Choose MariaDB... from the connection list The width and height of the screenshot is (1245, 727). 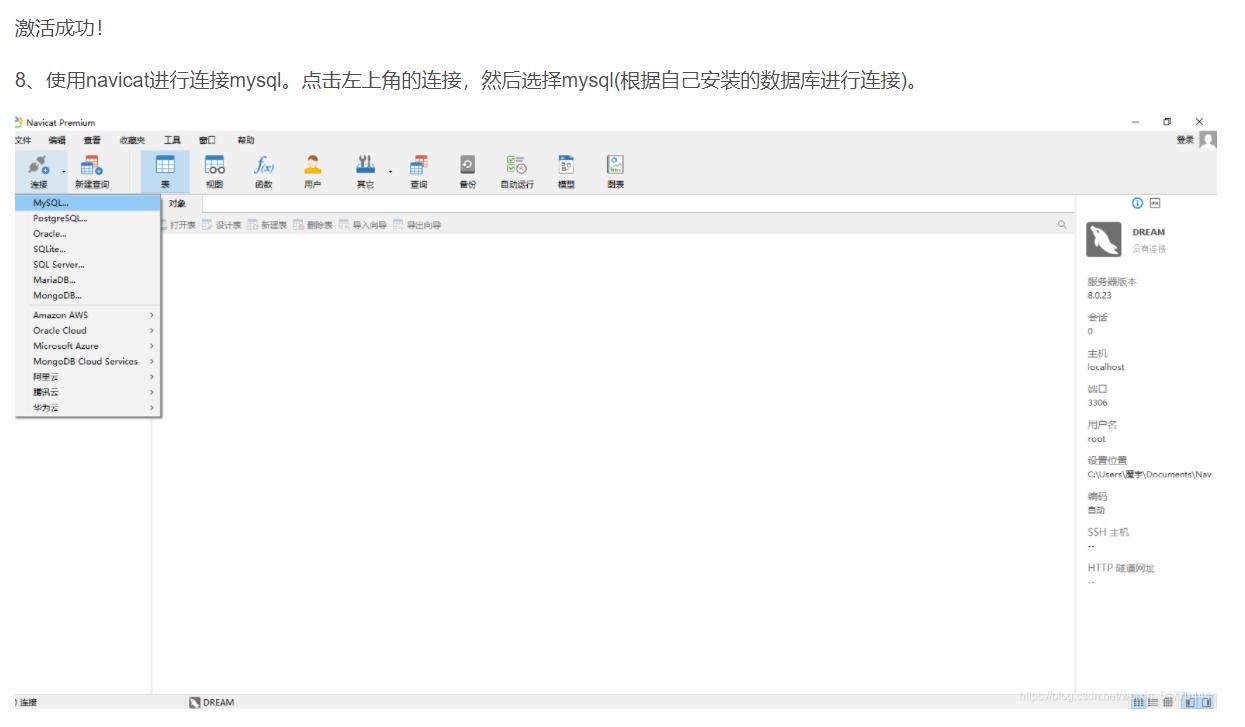pyautogui.click(x=88, y=280)
